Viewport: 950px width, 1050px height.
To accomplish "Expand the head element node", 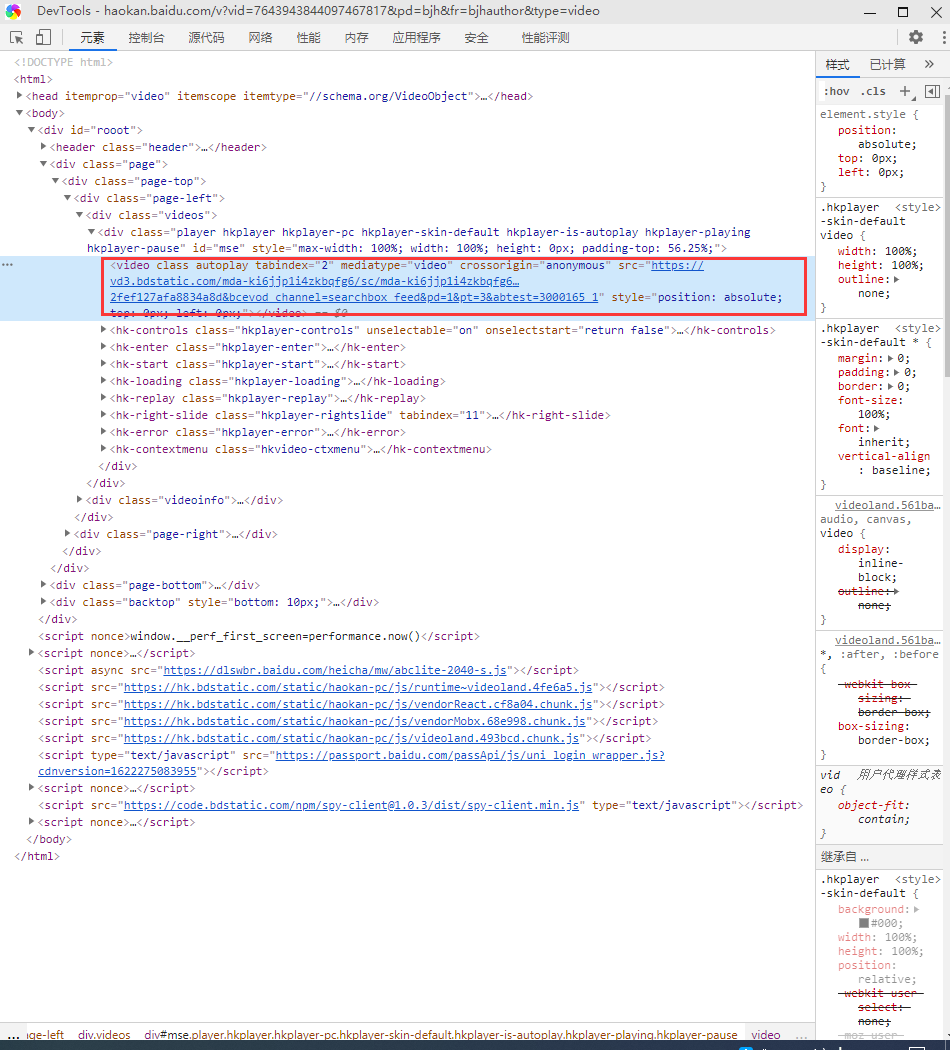I will [x=19, y=96].
